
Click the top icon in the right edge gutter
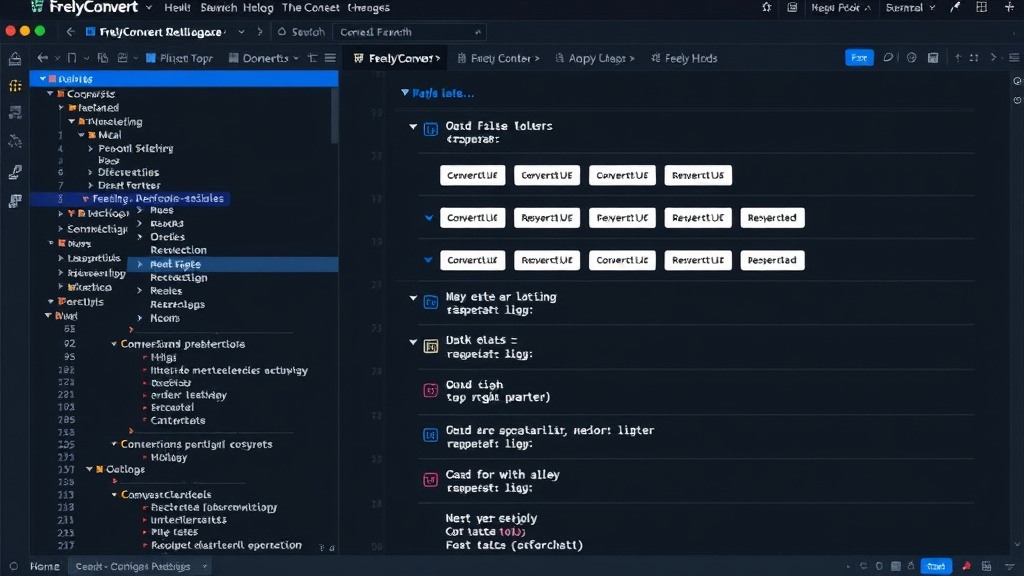point(1017,81)
